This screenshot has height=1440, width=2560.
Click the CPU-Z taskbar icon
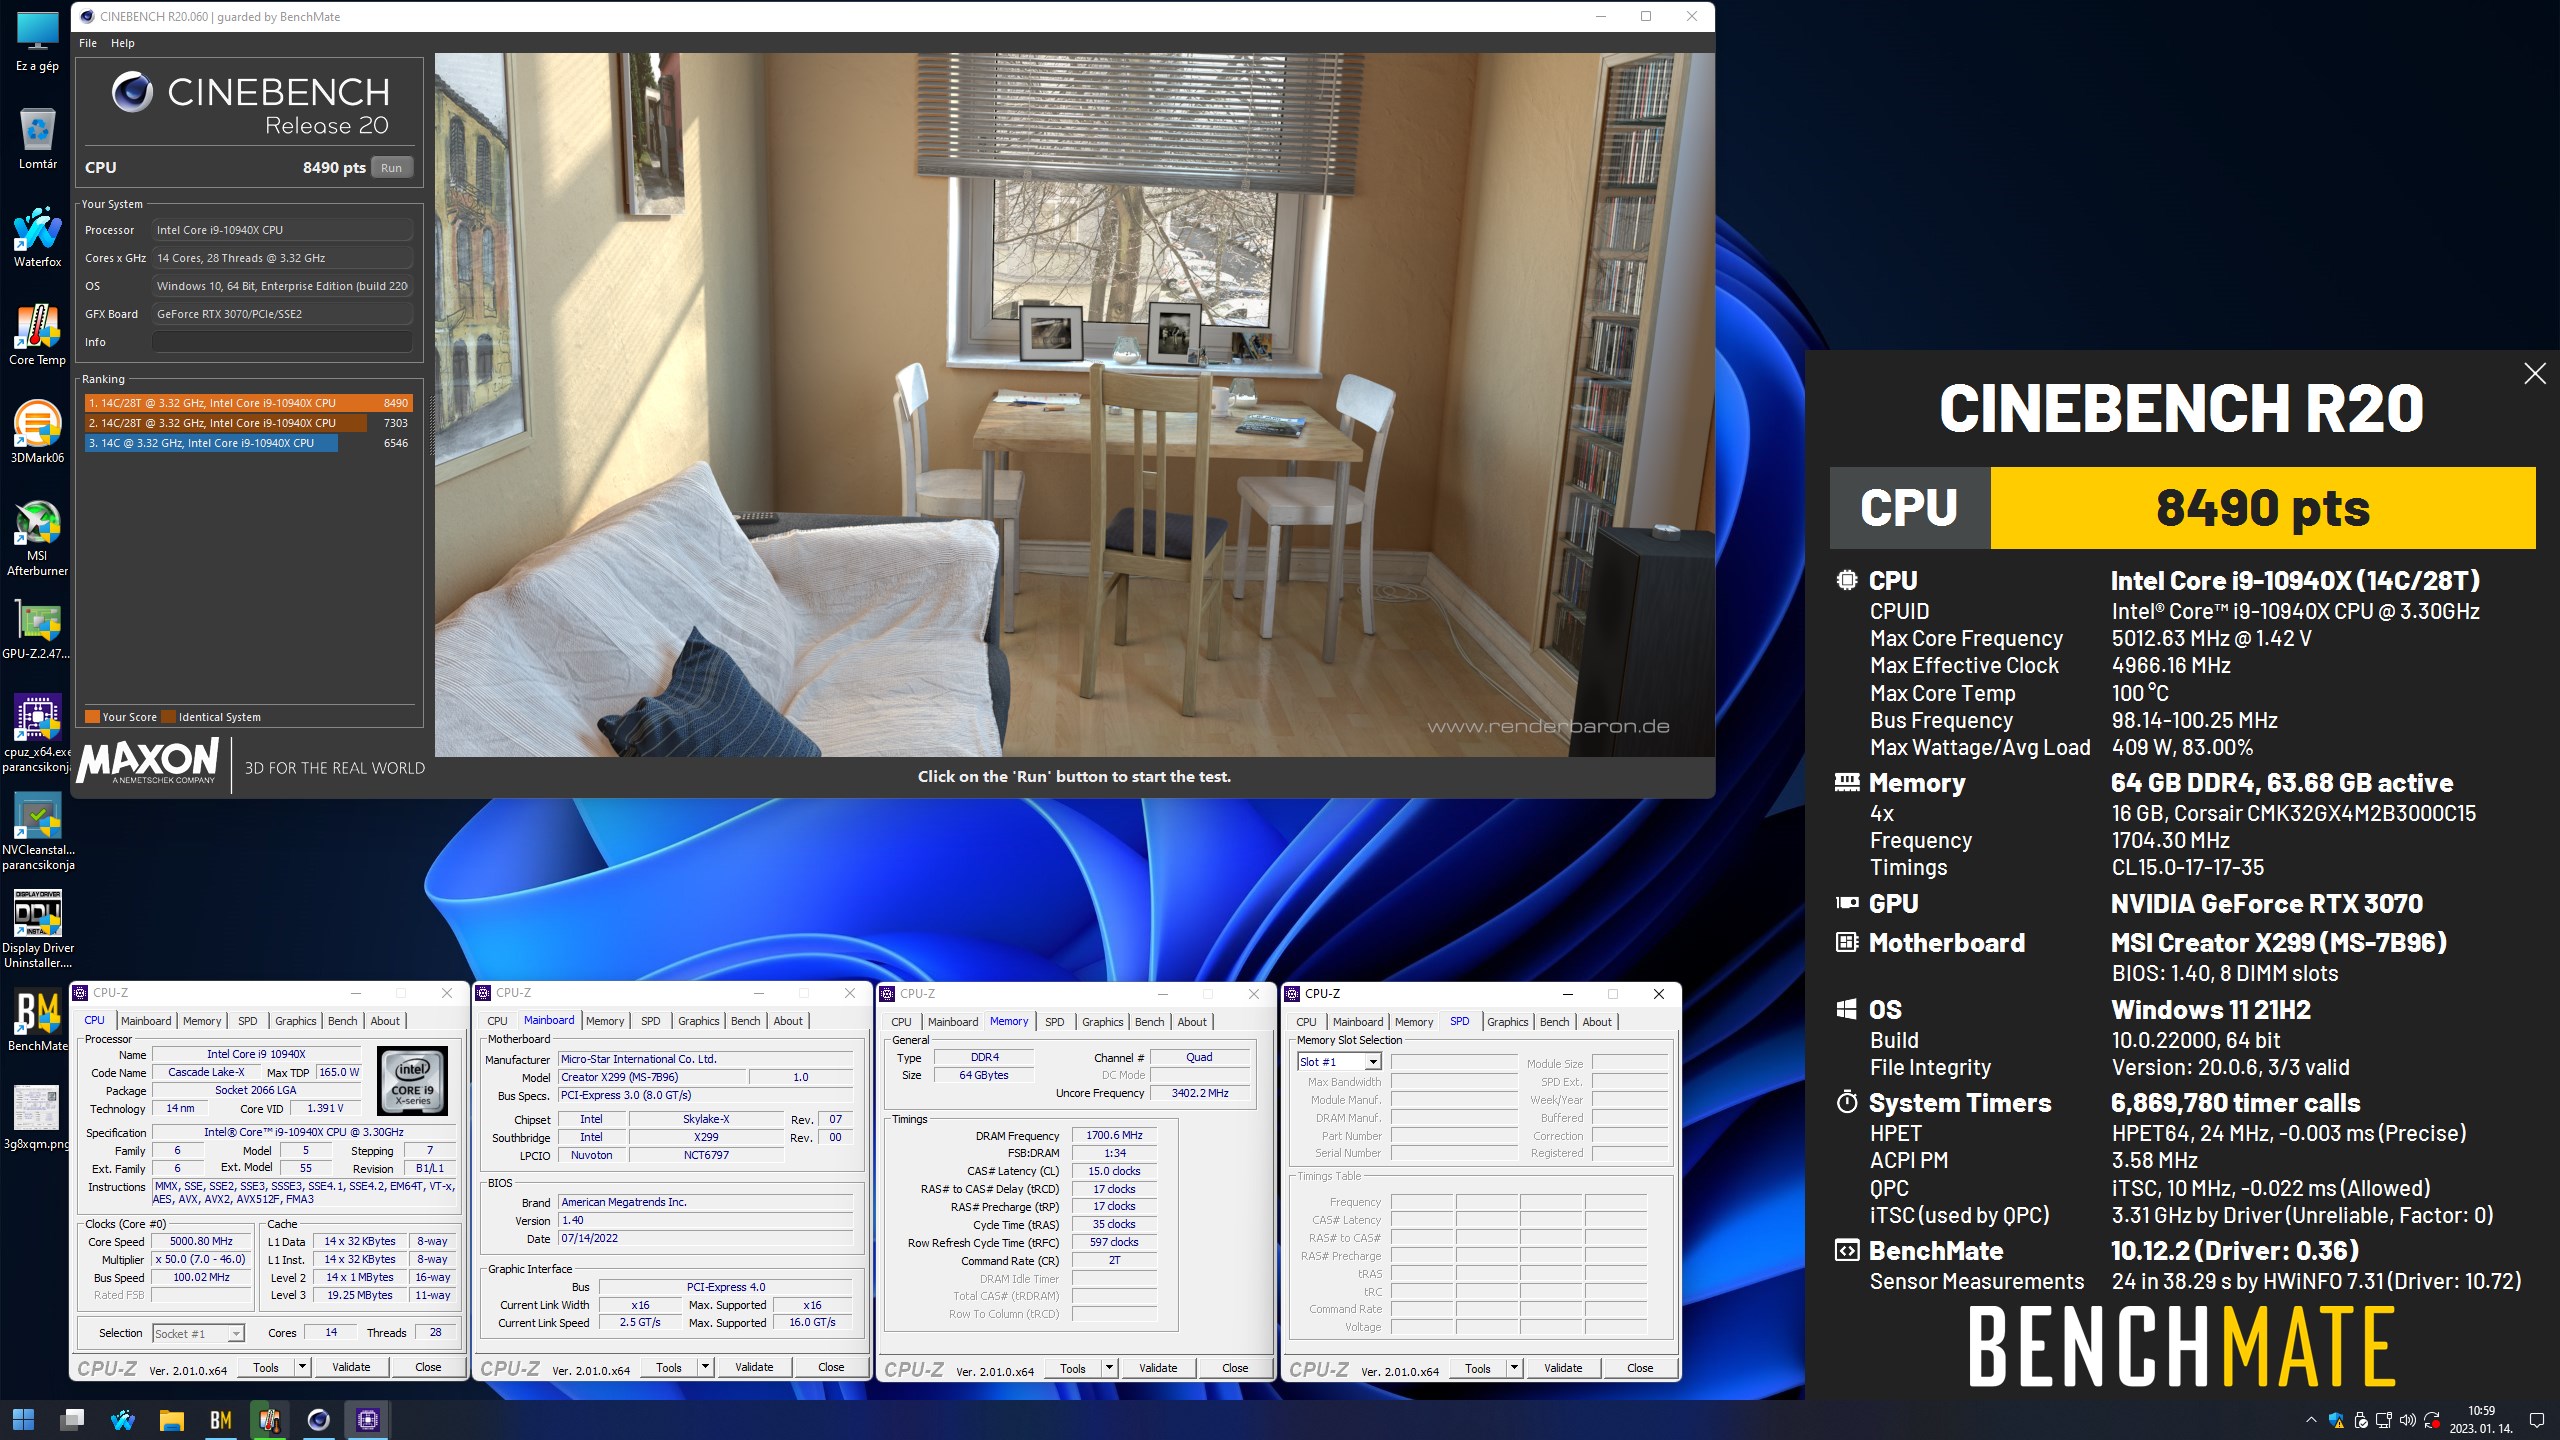pos(367,1419)
